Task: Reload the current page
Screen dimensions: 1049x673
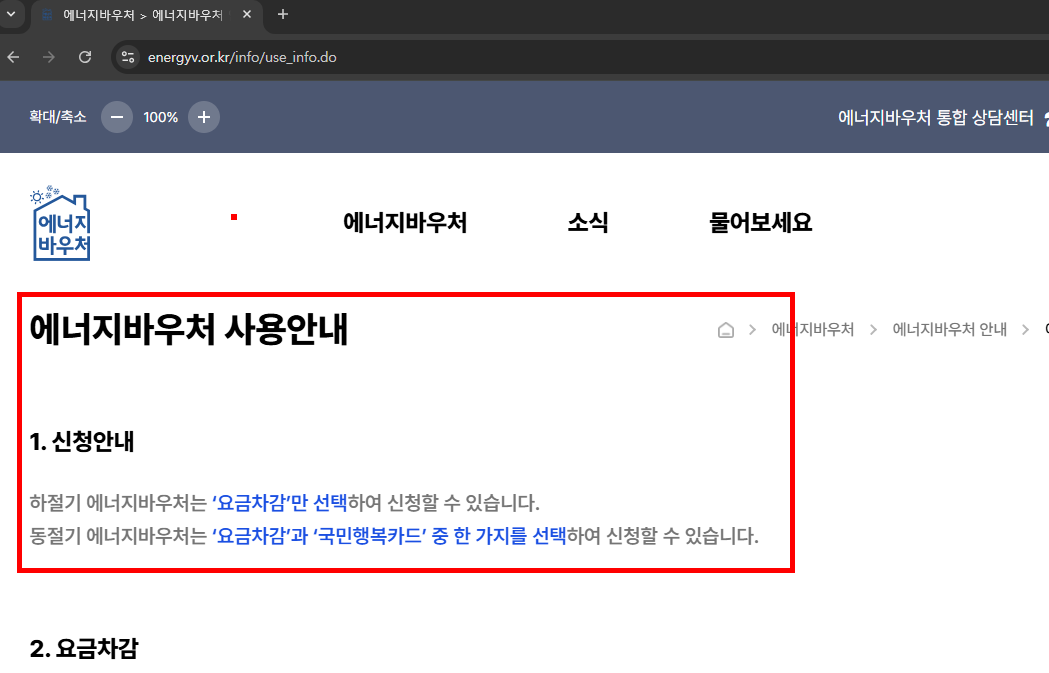Action: point(85,57)
